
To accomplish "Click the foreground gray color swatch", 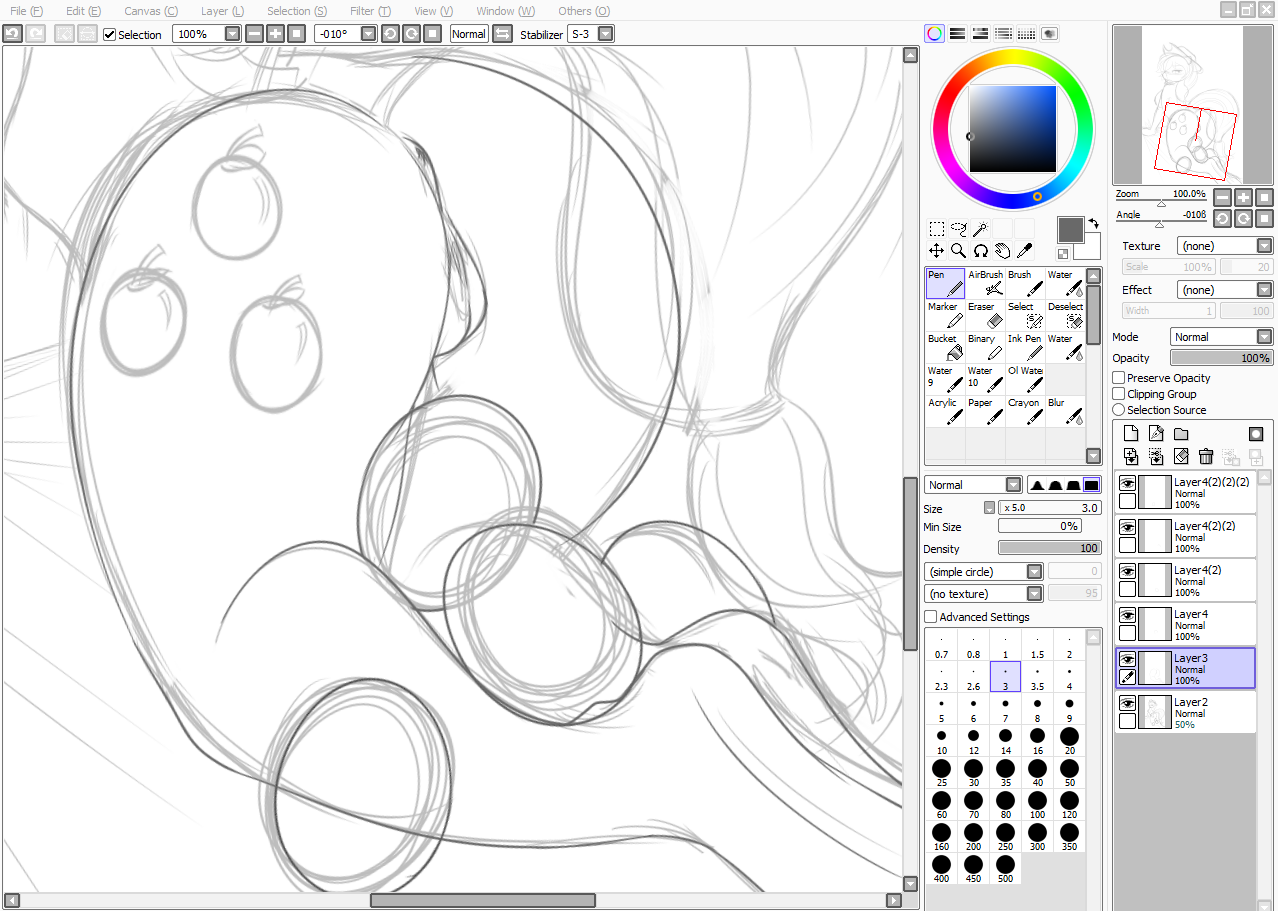I will point(1070,229).
